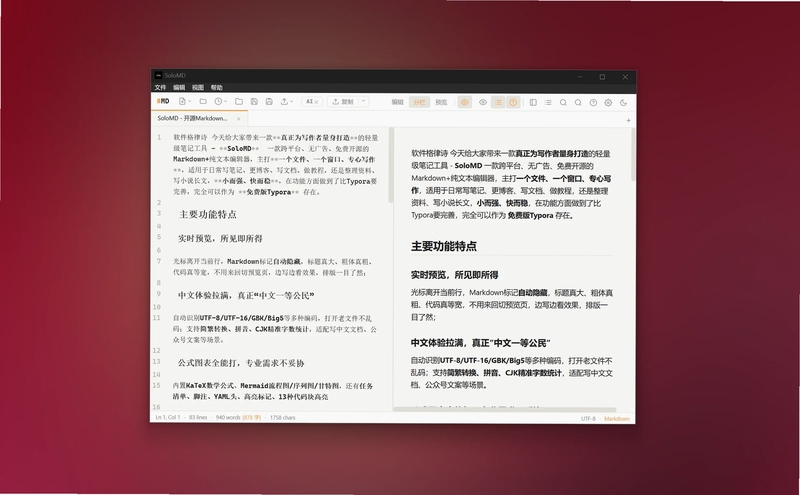Open the 视图 menu
This screenshot has height=495, width=800.
point(198,87)
